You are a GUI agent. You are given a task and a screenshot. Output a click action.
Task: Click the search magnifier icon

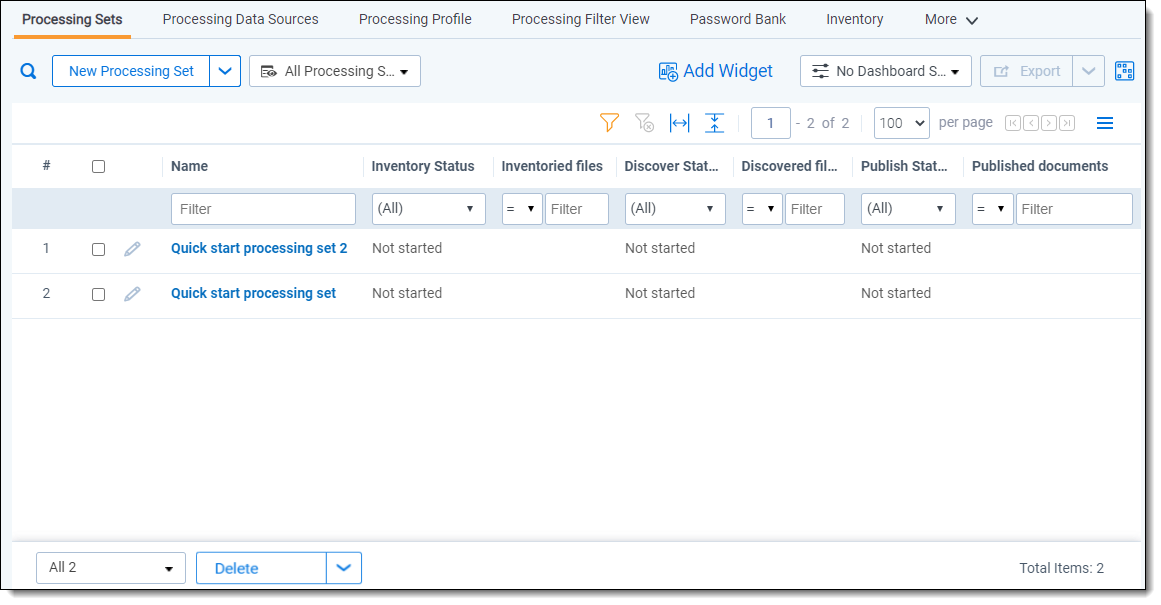click(29, 71)
